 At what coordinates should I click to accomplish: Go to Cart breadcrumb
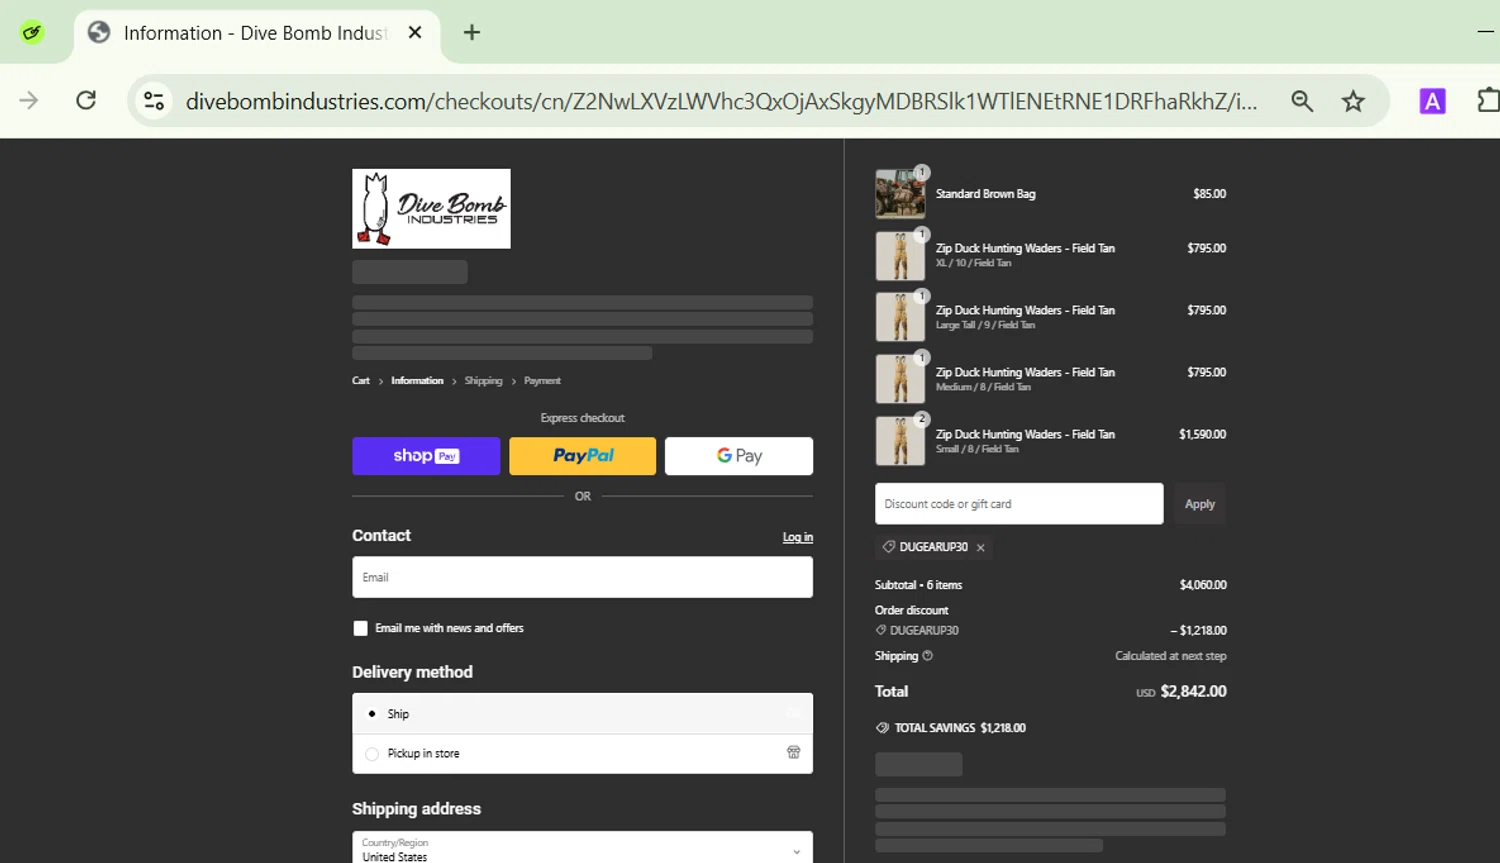pyautogui.click(x=361, y=381)
